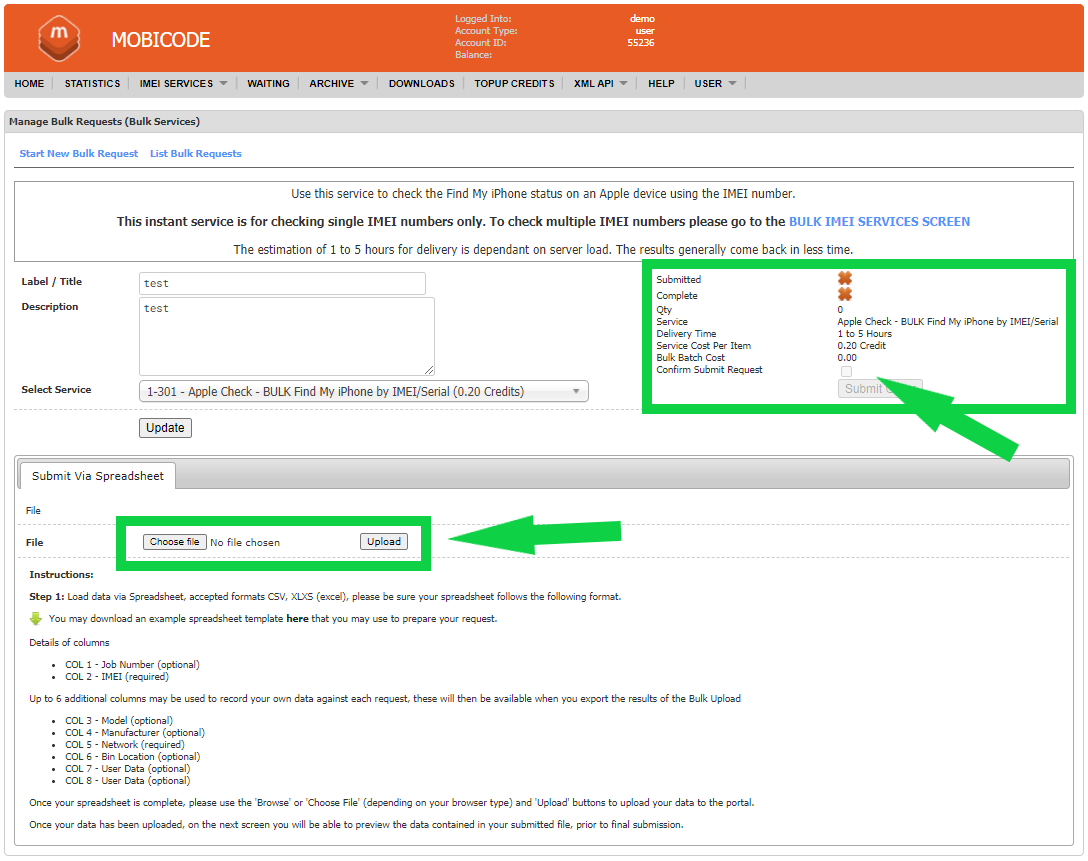Click the Update button
The image size is (1088, 861).
(165, 428)
